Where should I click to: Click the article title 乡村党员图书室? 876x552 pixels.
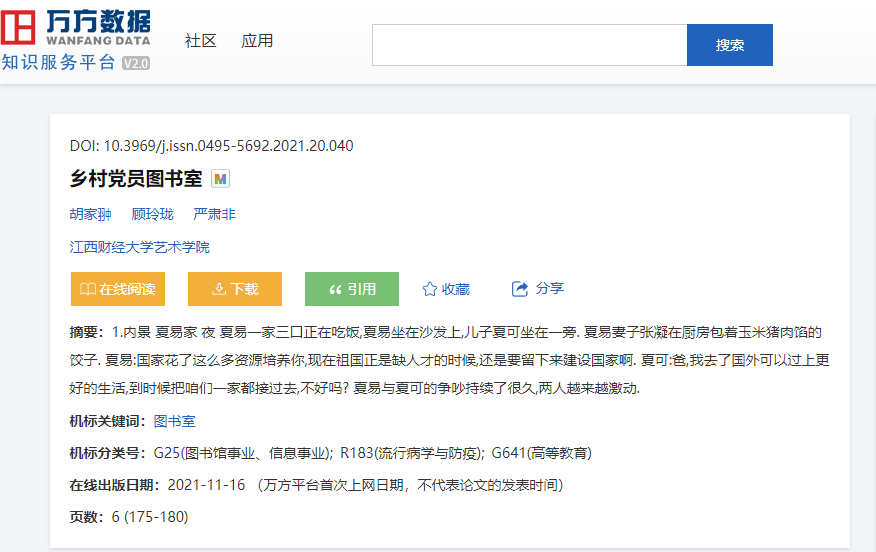[x=136, y=179]
